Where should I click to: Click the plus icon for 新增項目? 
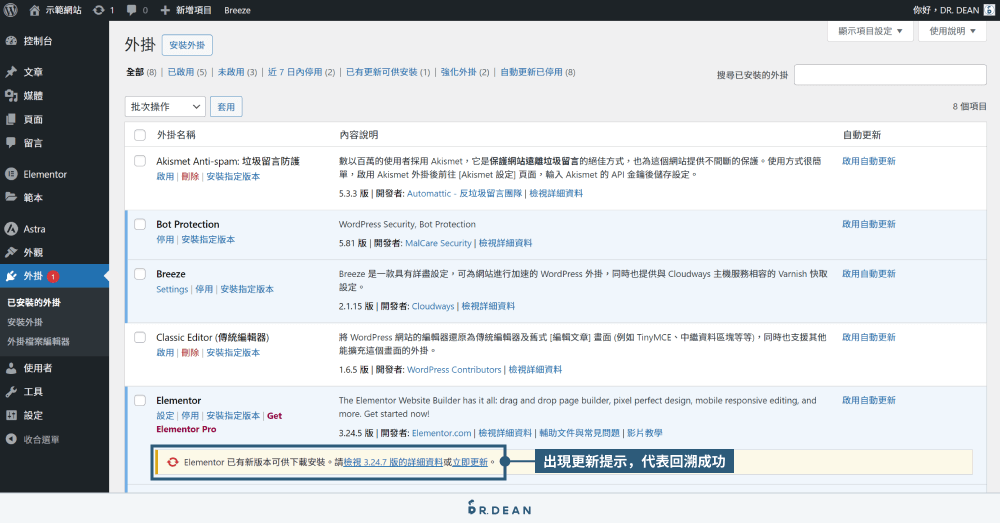tap(165, 10)
